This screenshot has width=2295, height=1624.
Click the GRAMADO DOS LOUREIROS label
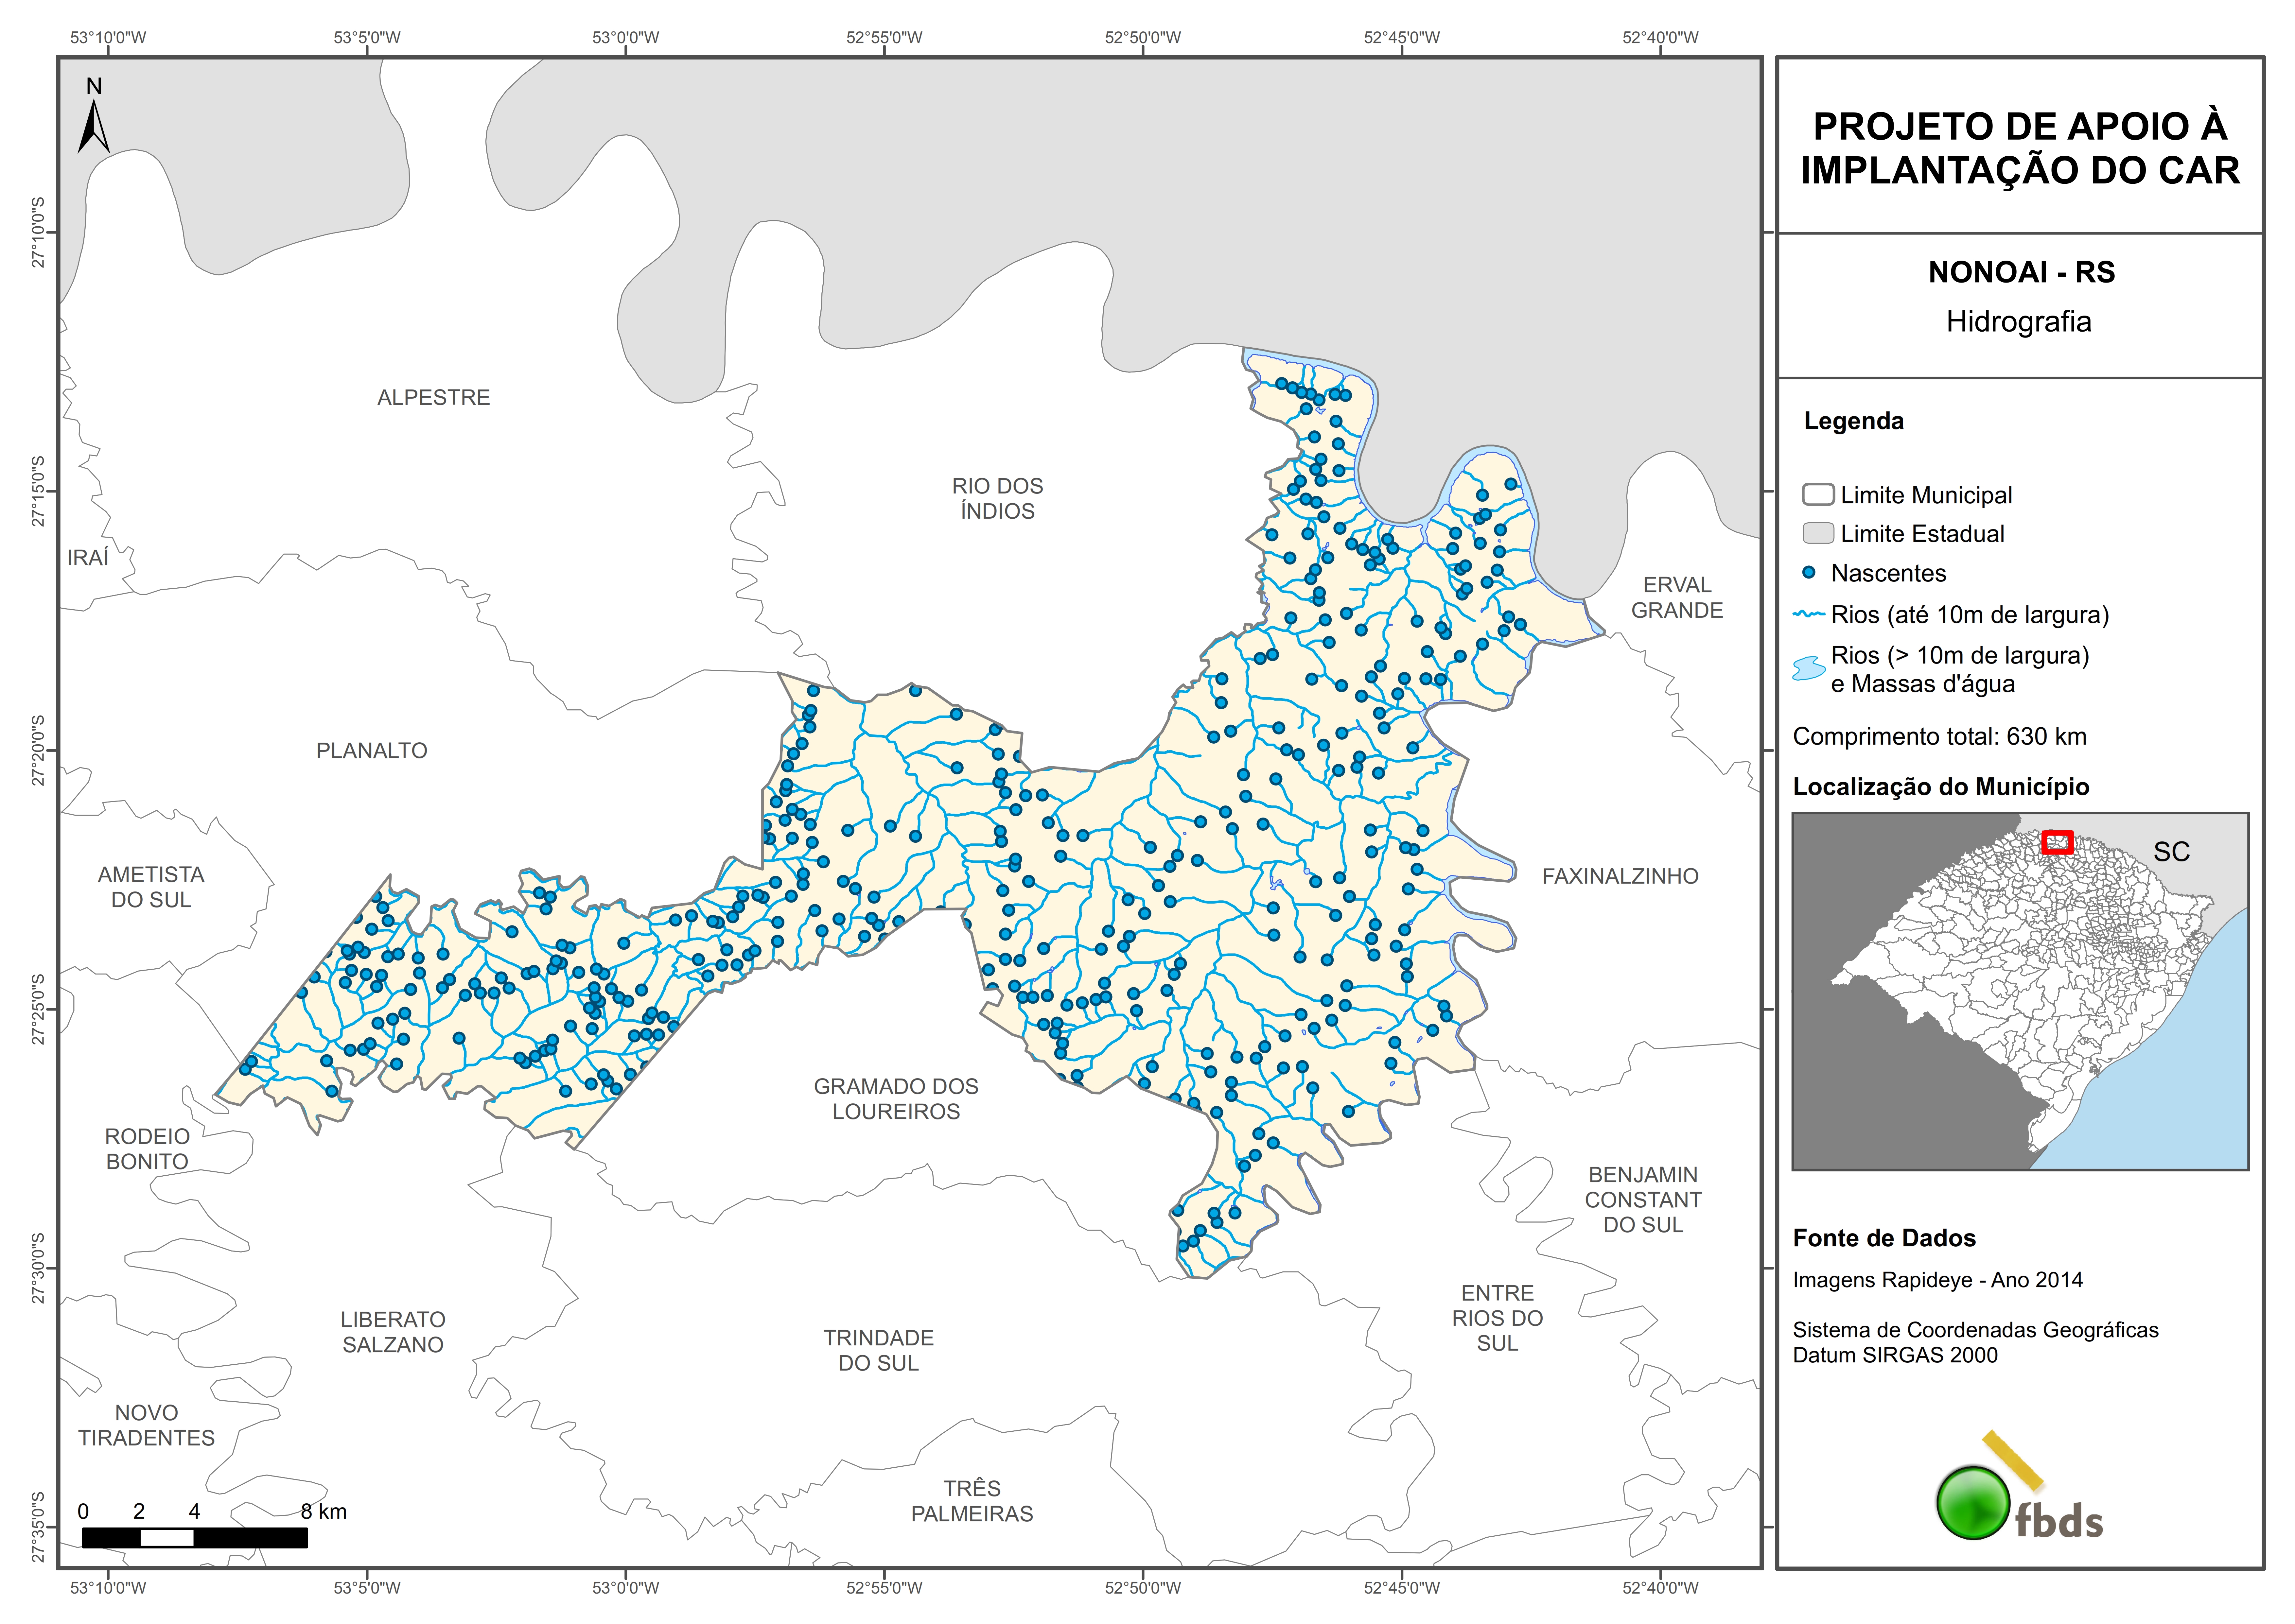pyautogui.click(x=896, y=1098)
